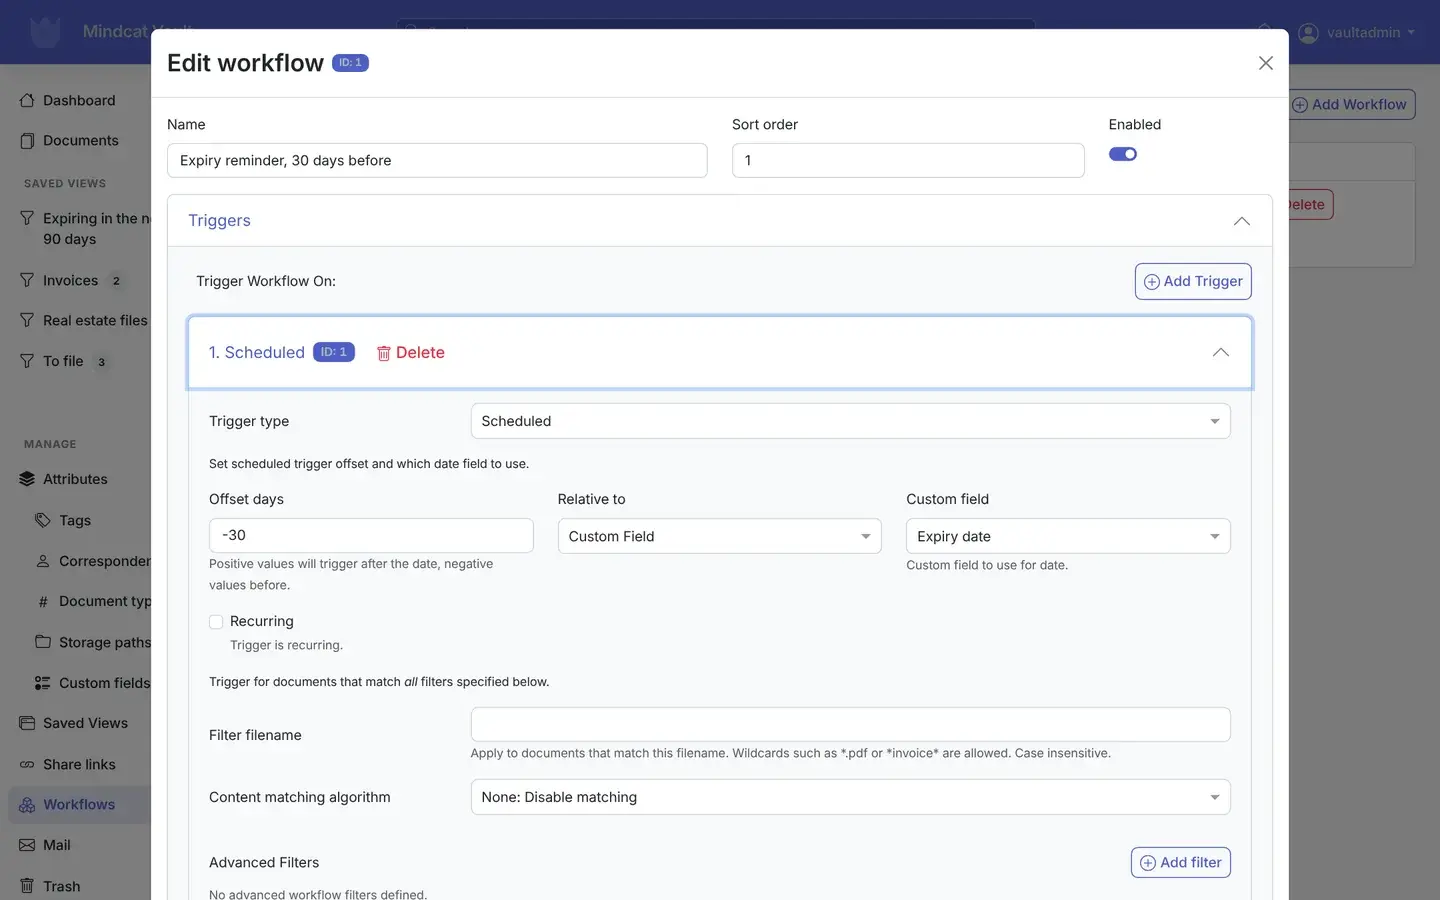Click the Share links icon
This screenshot has height=900, width=1440.
[x=27, y=765]
